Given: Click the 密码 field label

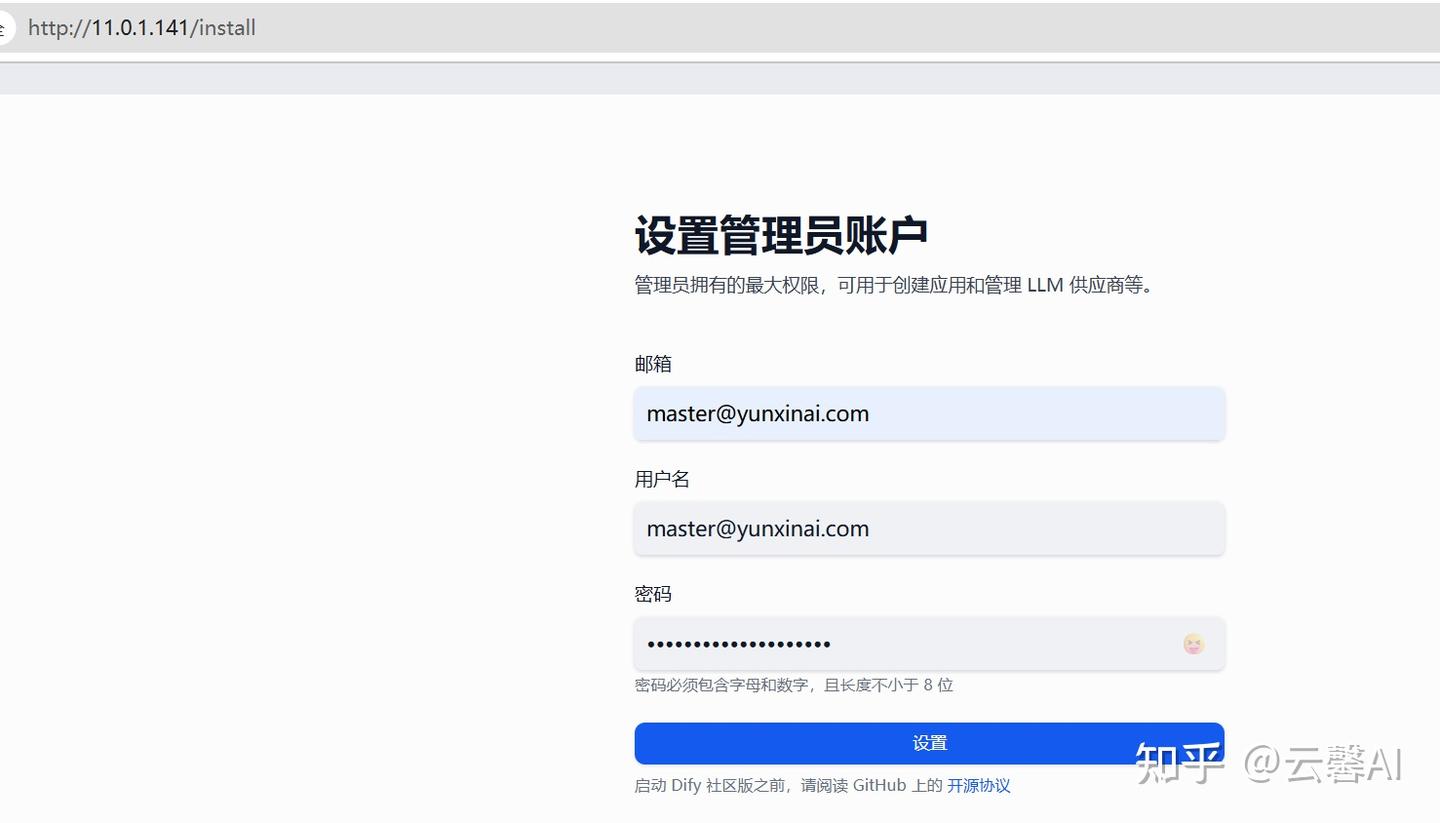Looking at the screenshot, I should coord(652,593).
